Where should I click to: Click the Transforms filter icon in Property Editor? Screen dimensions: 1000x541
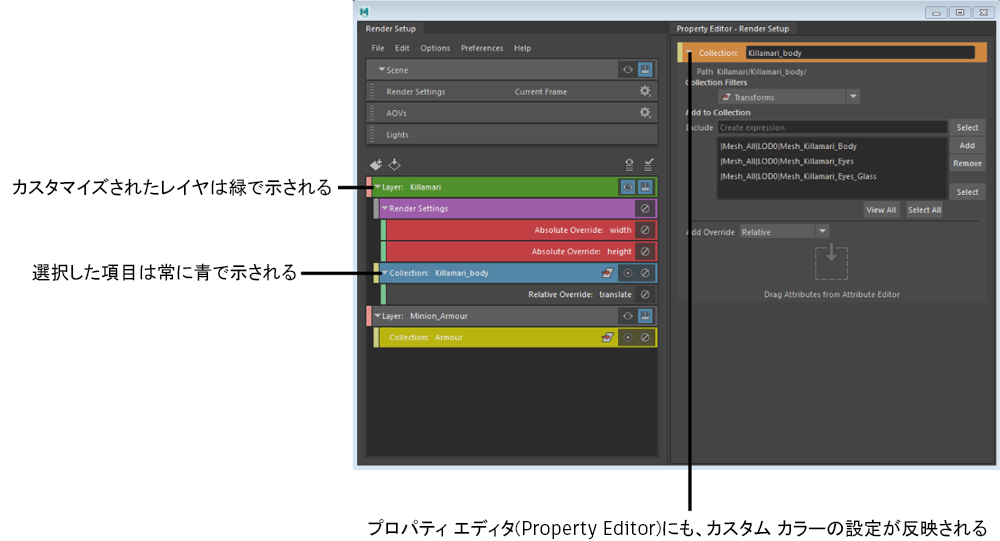point(726,97)
